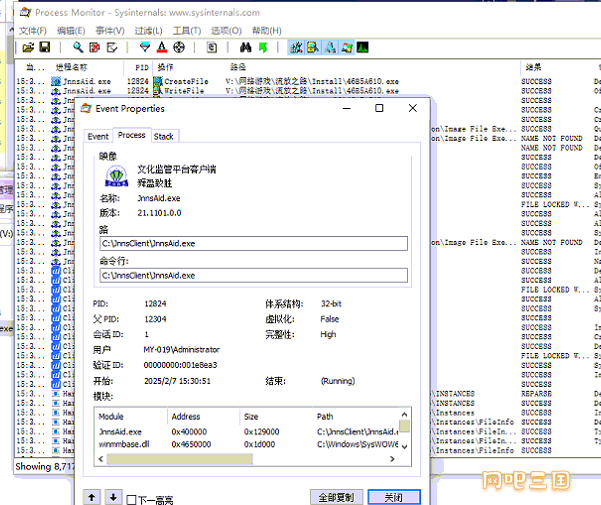Click the 命令行 command line field
Image resolution: width=601 pixels, height=505 pixels.
point(253,275)
